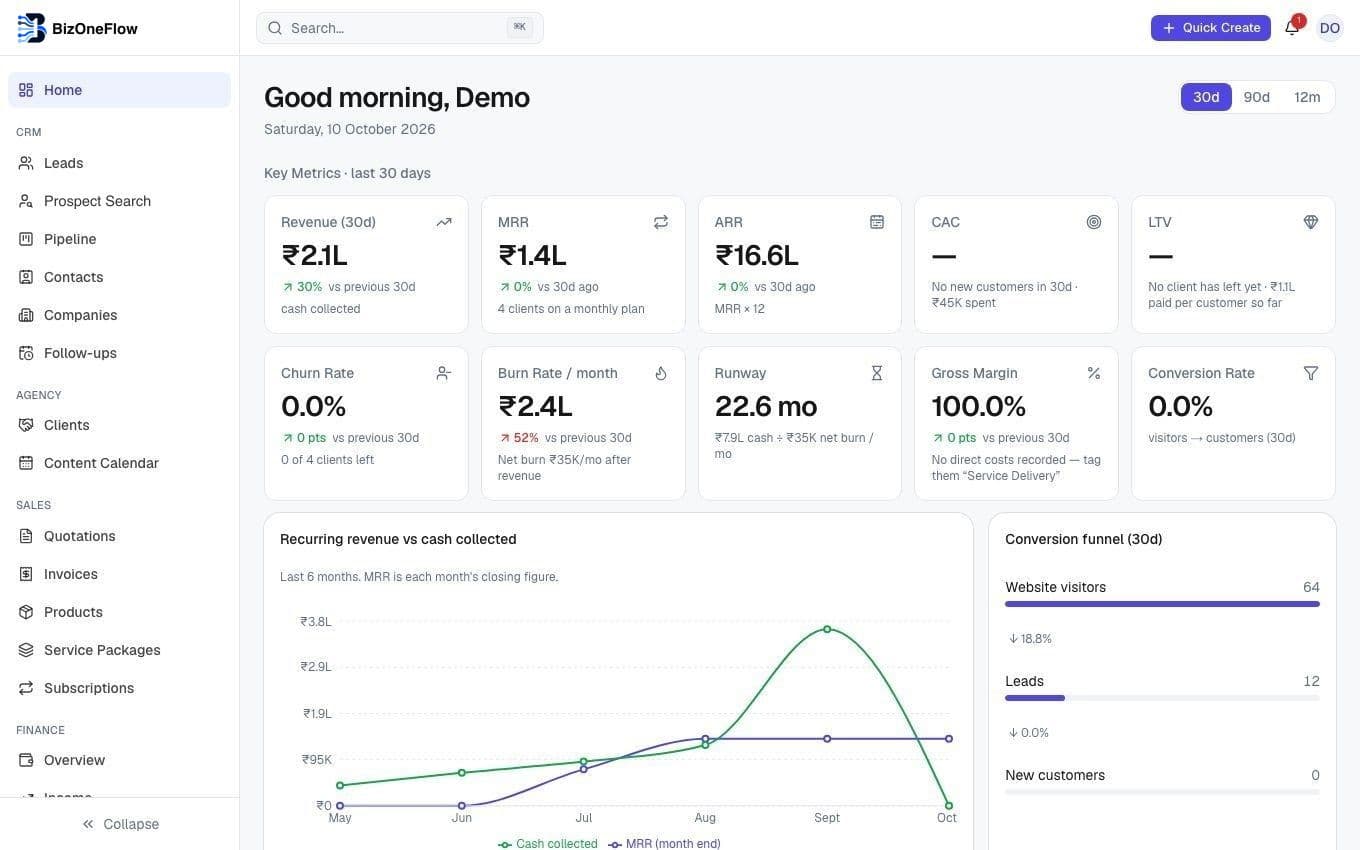Navigate to Subscriptions
This screenshot has height=850, width=1360.
(x=119, y=688)
